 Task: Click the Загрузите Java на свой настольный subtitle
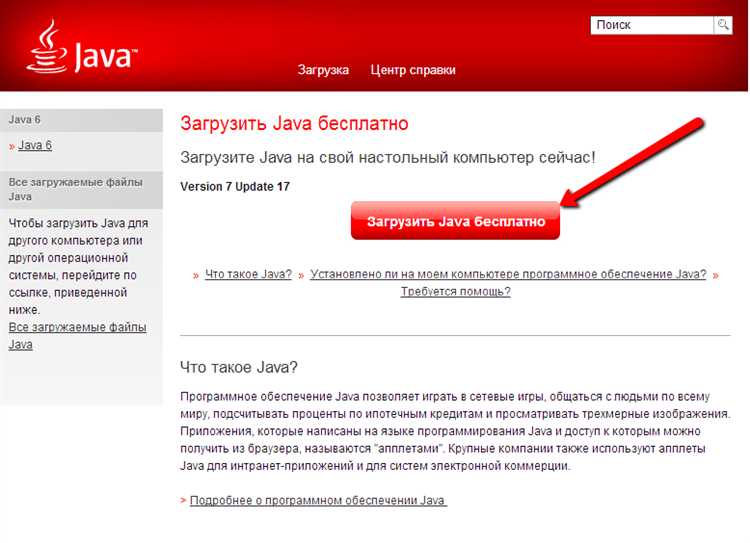coord(388,157)
